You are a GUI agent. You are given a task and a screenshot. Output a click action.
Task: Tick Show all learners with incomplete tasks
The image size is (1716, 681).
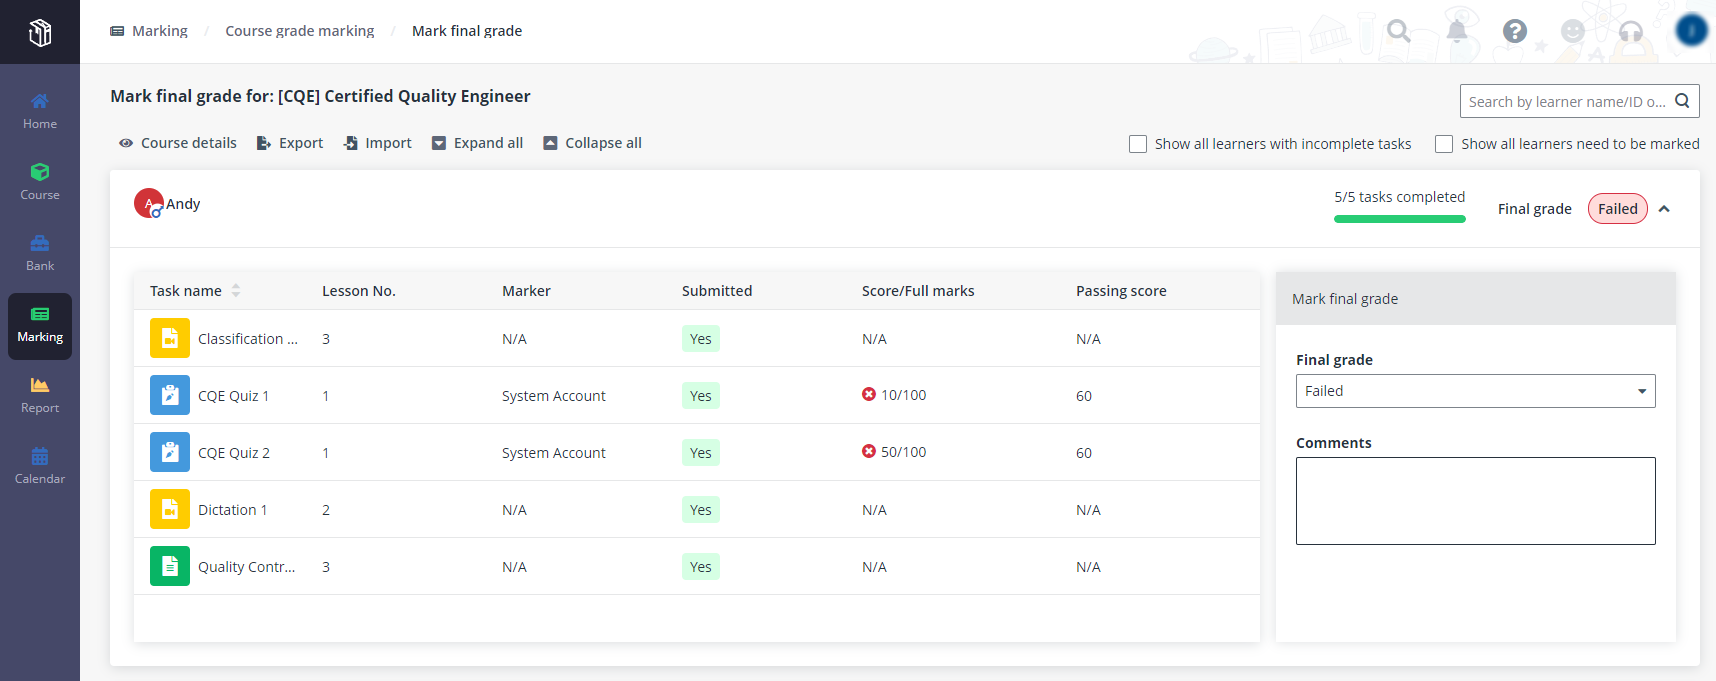click(x=1138, y=144)
